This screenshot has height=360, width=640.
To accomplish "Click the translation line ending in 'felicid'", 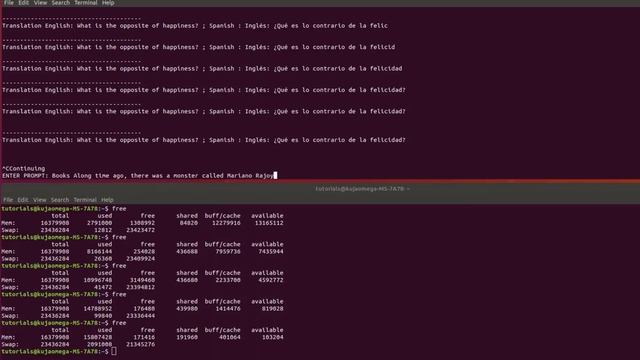I will pyautogui.click(x=199, y=47).
